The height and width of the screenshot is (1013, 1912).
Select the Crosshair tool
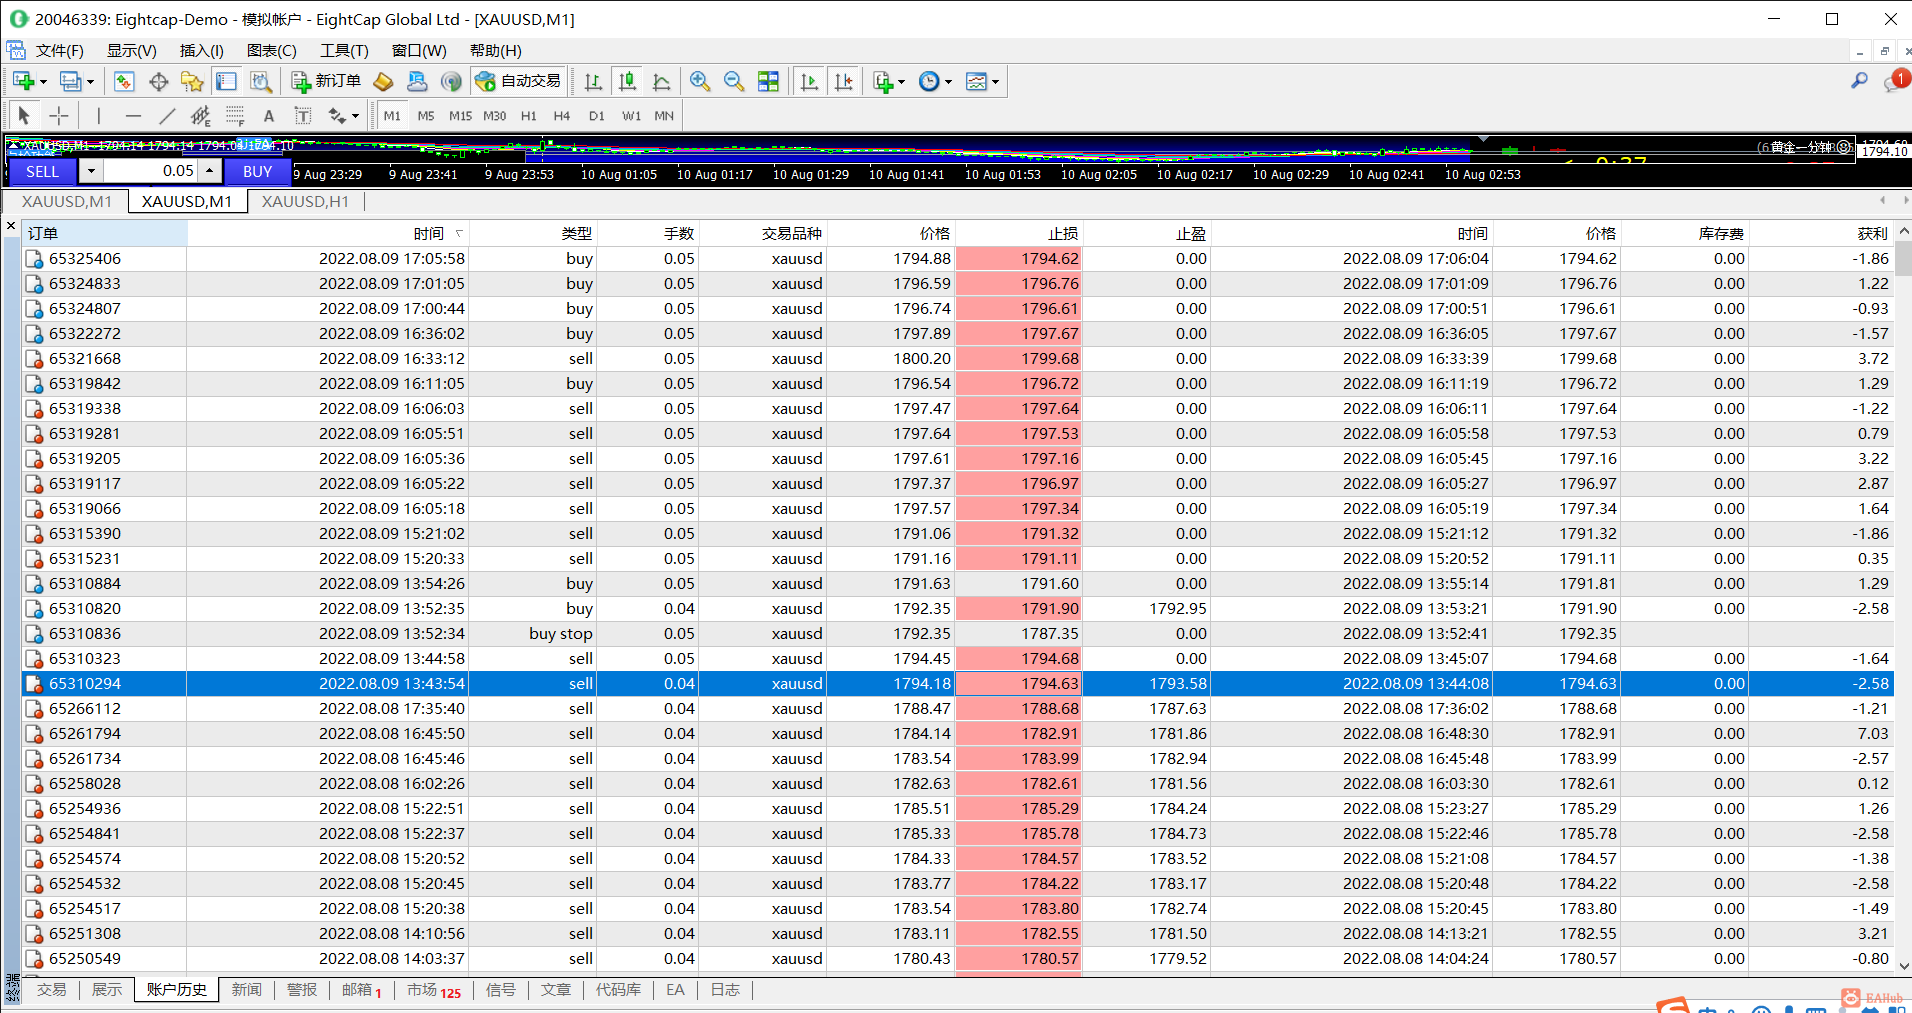(59, 116)
